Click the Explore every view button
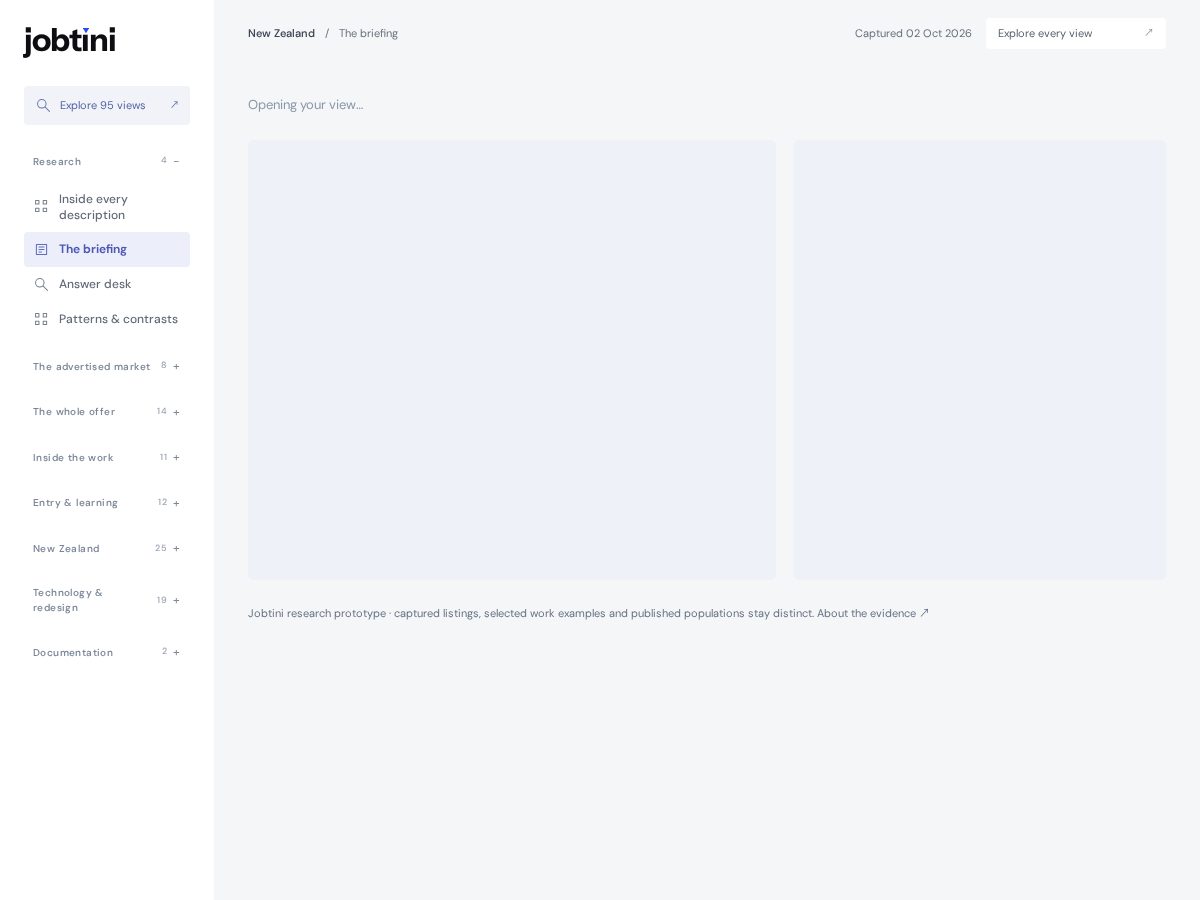 pyautogui.click(x=1076, y=33)
